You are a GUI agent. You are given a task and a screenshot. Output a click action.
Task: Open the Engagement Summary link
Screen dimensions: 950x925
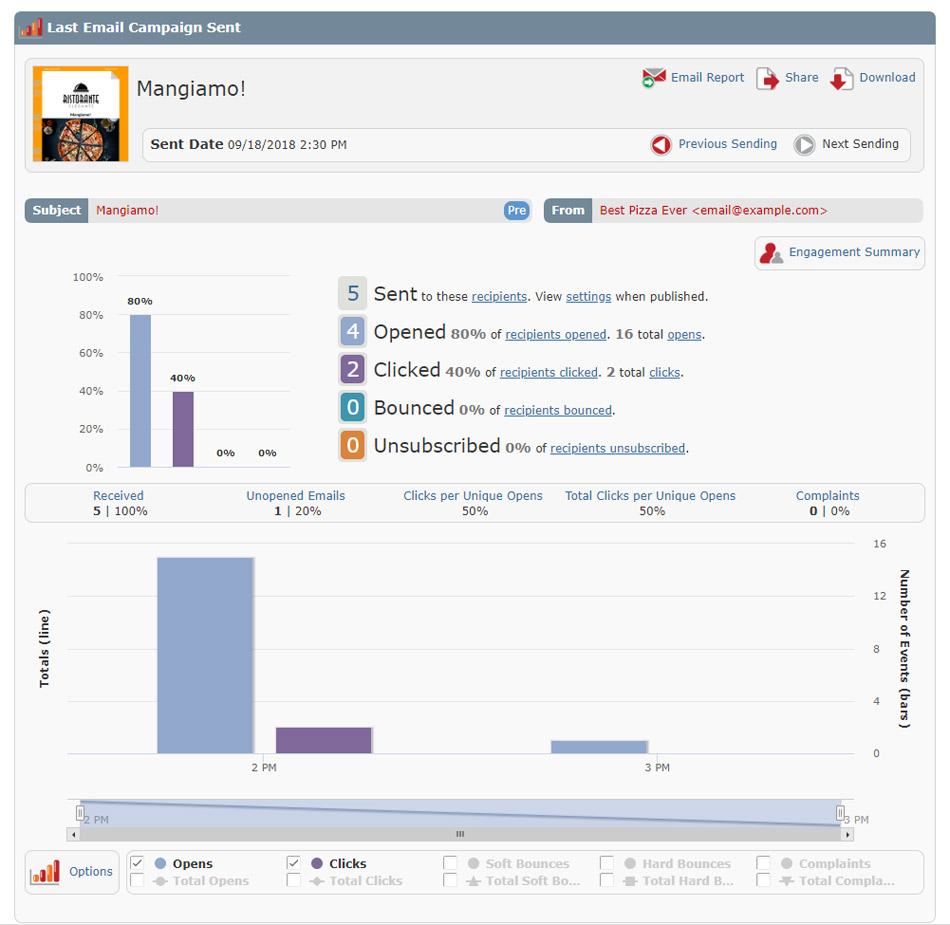coord(854,252)
